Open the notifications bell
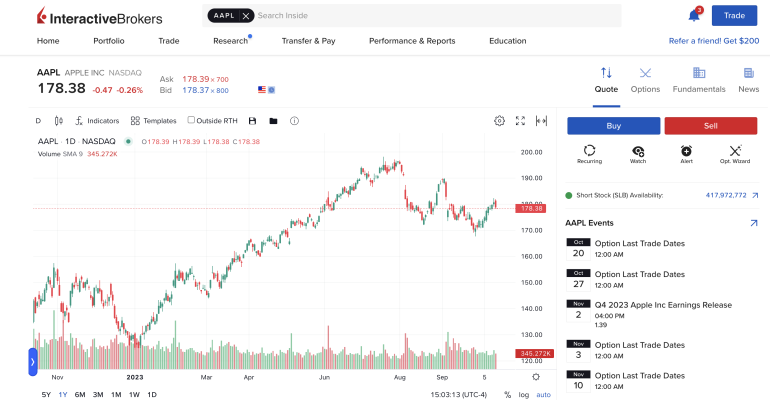 click(x=693, y=16)
